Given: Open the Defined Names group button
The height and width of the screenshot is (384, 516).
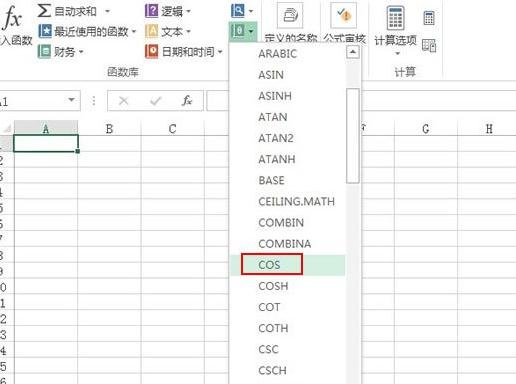Looking at the screenshot, I should click(x=290, y=22).
